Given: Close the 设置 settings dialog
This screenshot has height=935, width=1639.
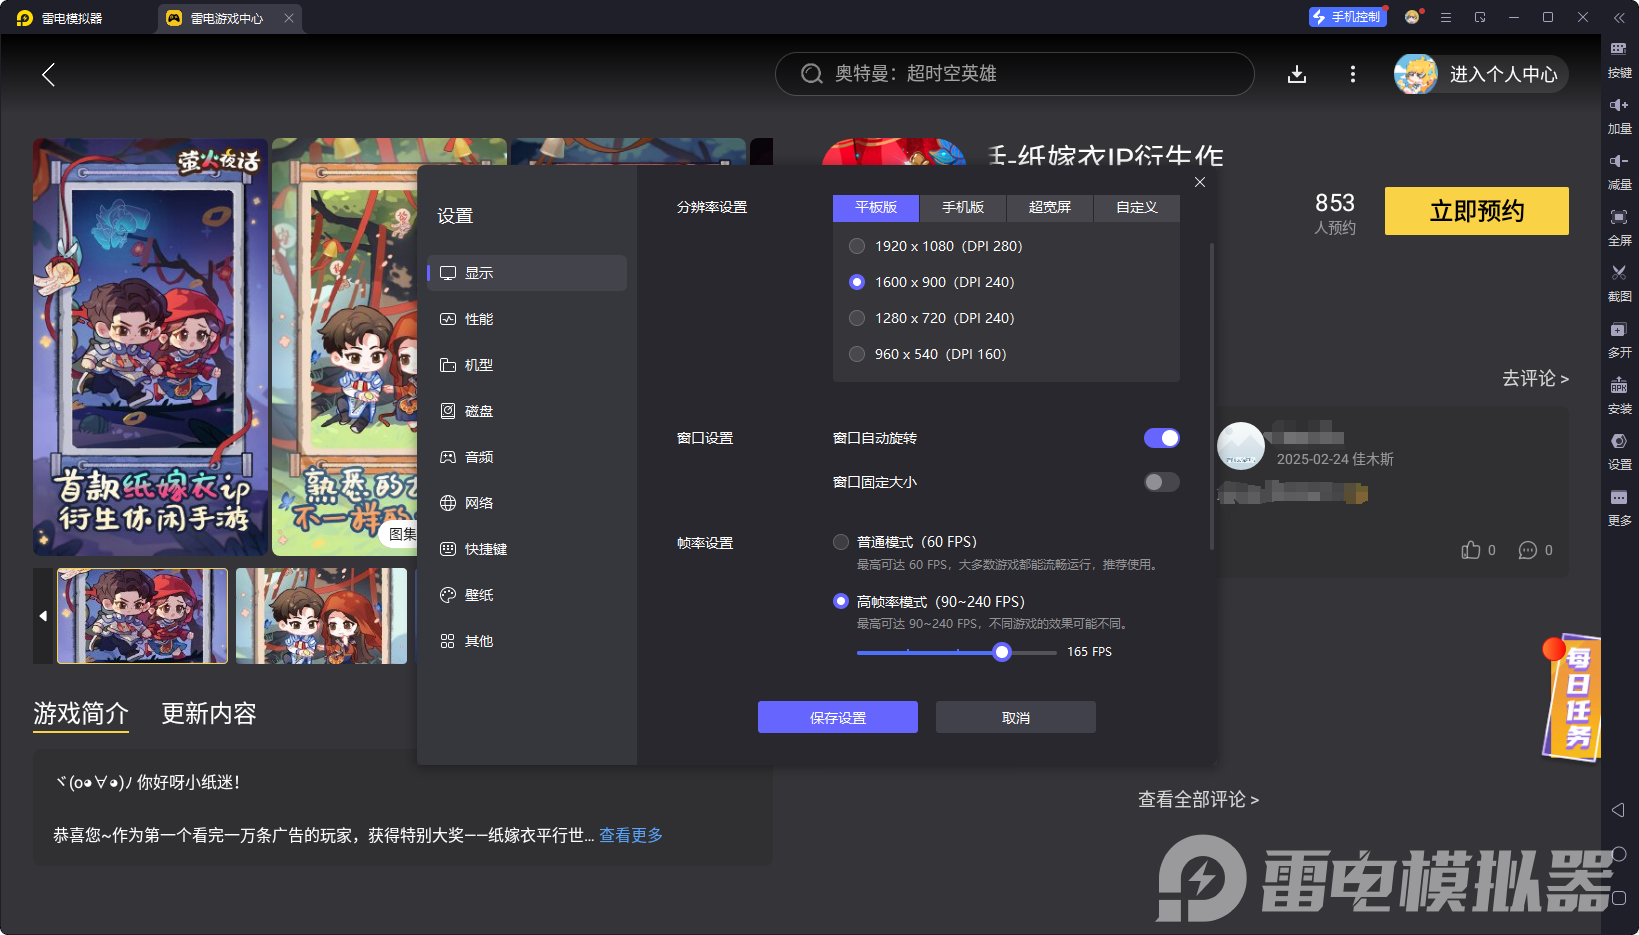Looking at the screenshot, I should coord(1200,182).
